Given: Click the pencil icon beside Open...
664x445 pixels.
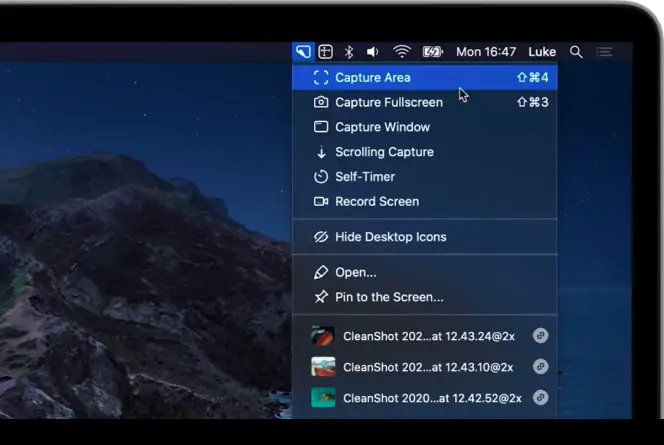Looking at the screenshot, I should point(321,272).
